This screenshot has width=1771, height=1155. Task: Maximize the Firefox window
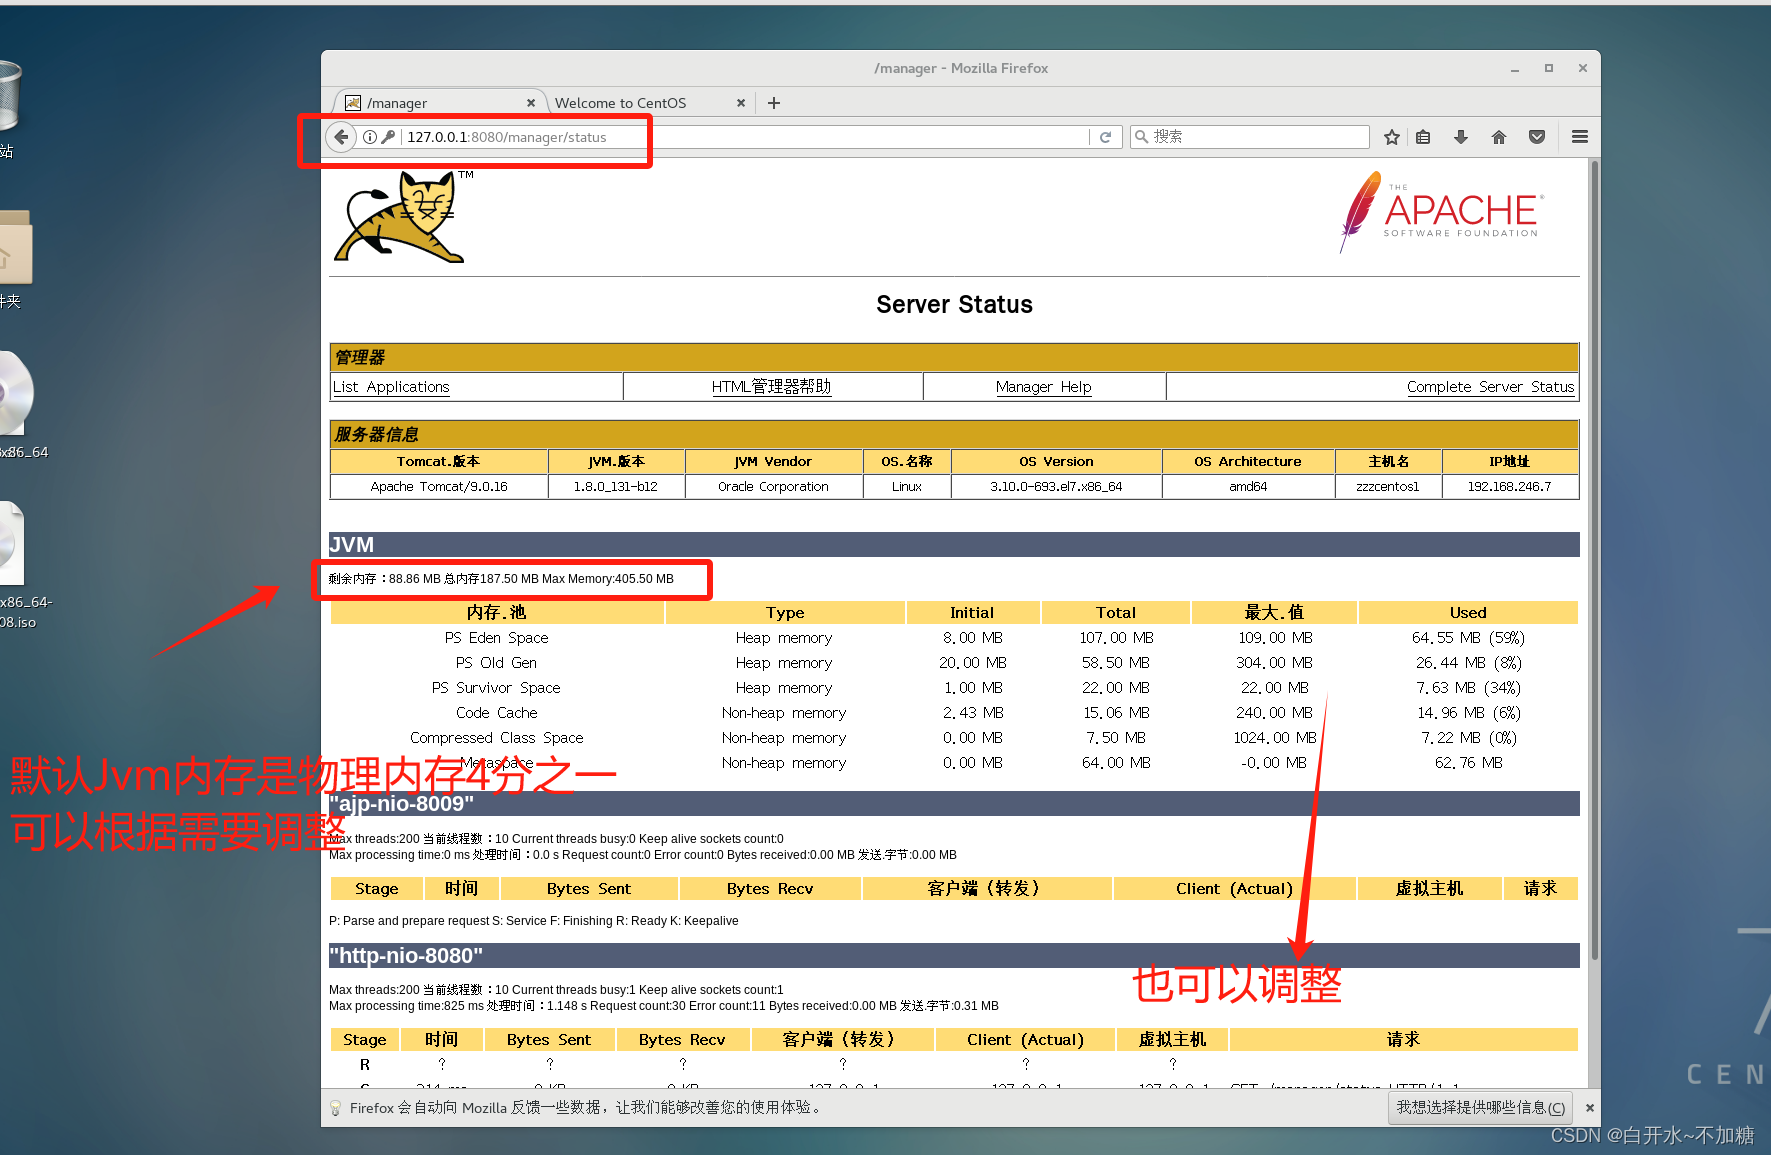(1549, 69)
